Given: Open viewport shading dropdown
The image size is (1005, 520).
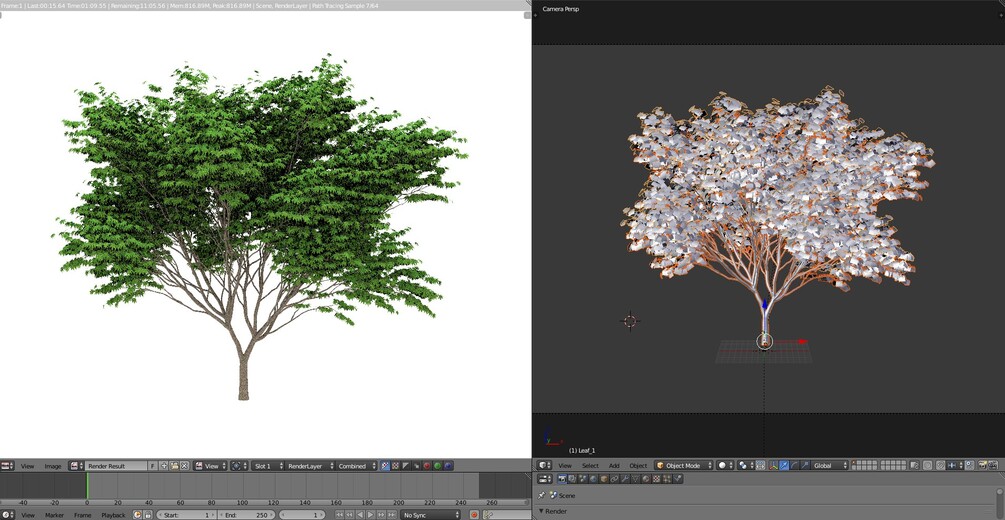Looking at the screenshot, I should coord(725,465).
